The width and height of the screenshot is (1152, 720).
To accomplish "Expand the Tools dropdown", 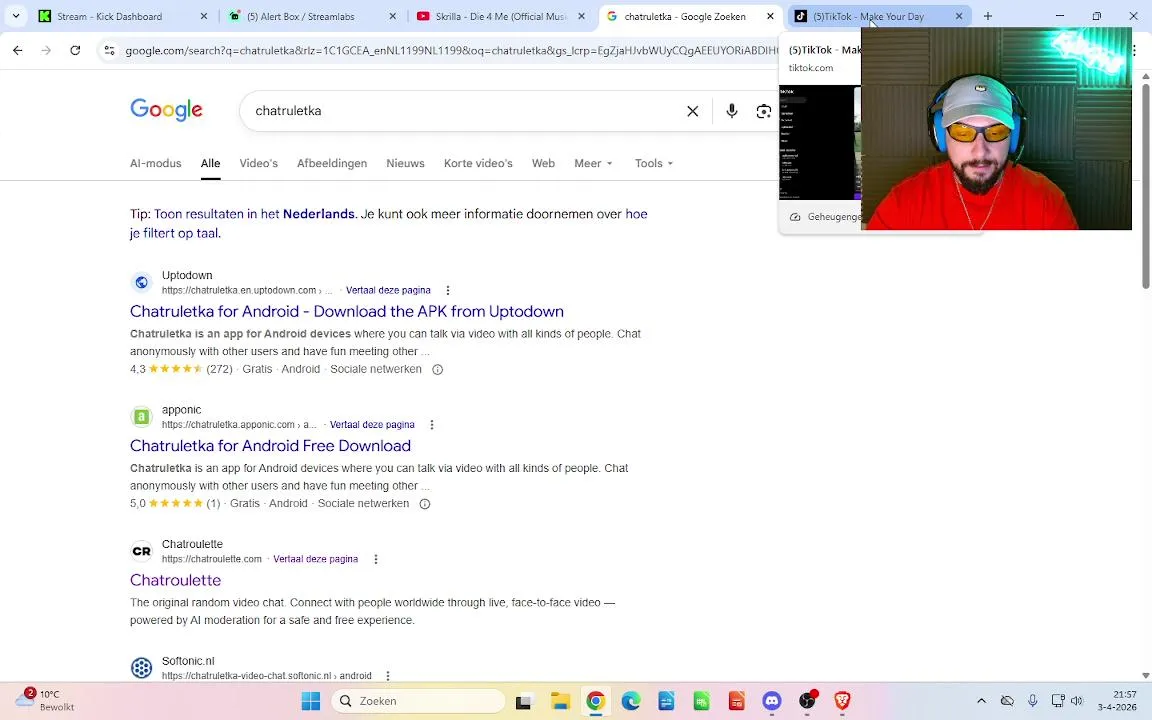I will click(654, 164).
